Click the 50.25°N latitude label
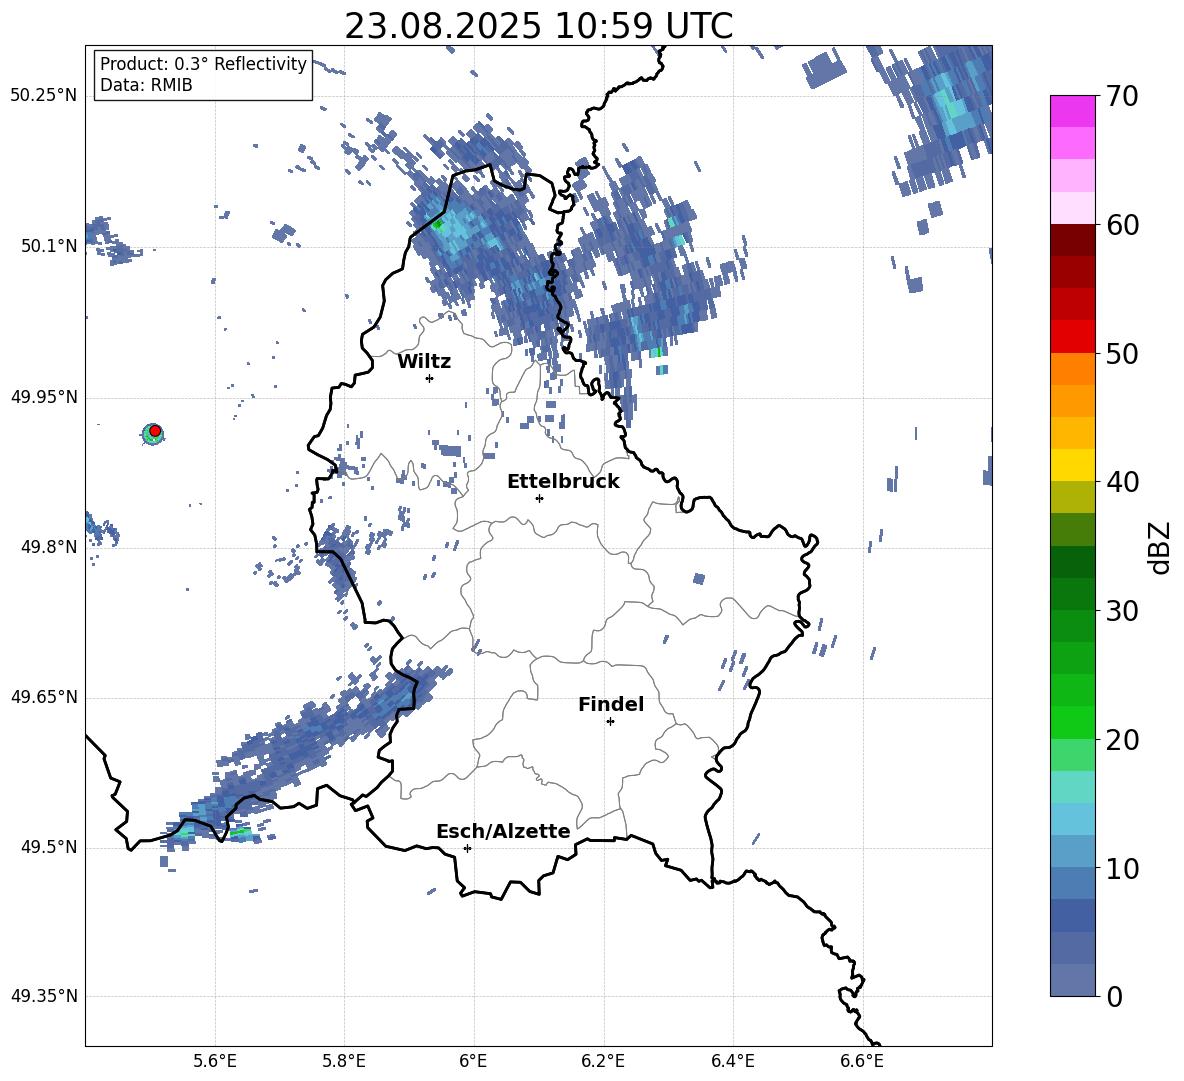This screenshot has height=1081, width=1184. tap(44, 96)
